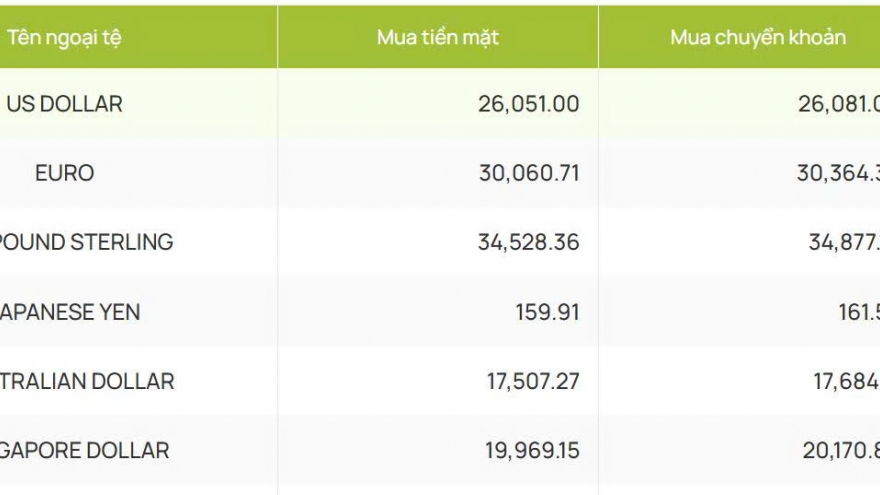The height and width of the screenshot is (495, 880).
Task: Select the Euro transfer buying rate
Action: (838, 173)
